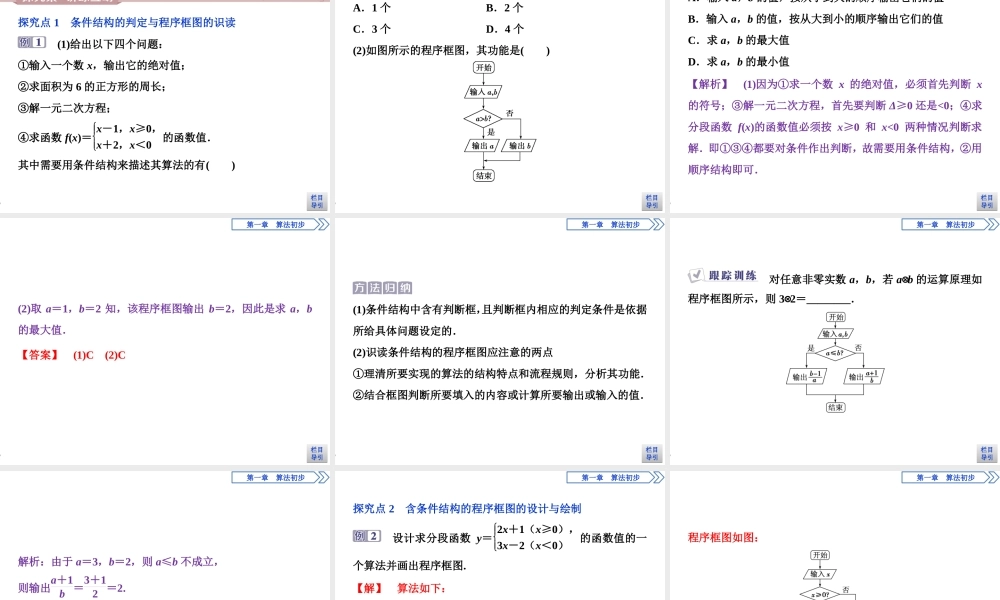Click the line ②求面积为6的正方形的周长
This screenshot has height=600, width=1000.
[x=92, y=87]
